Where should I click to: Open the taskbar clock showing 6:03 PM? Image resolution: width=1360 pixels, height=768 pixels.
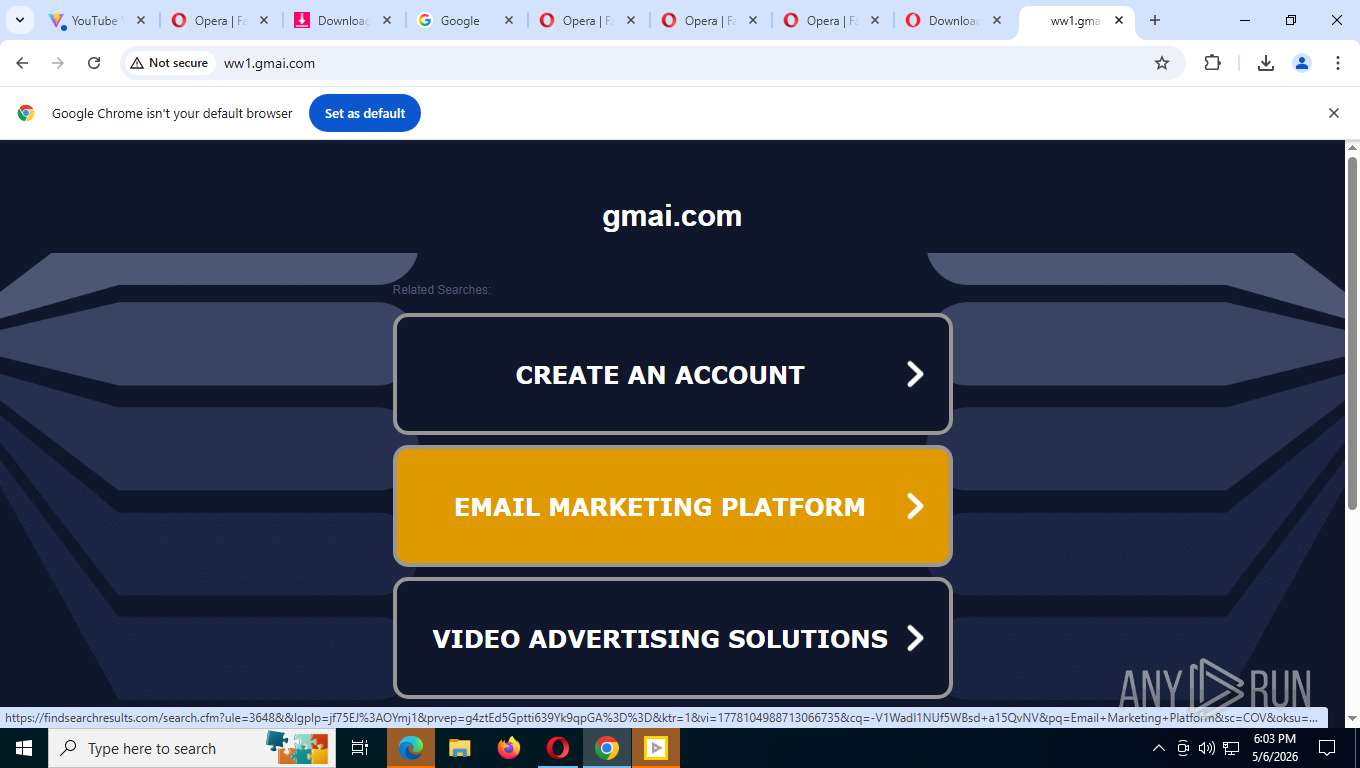[1274, 748]
